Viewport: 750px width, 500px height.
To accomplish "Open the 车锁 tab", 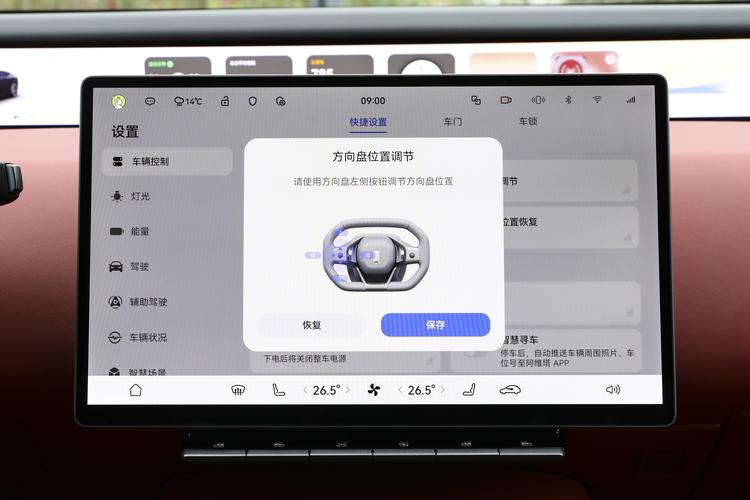I will (527, 122).
